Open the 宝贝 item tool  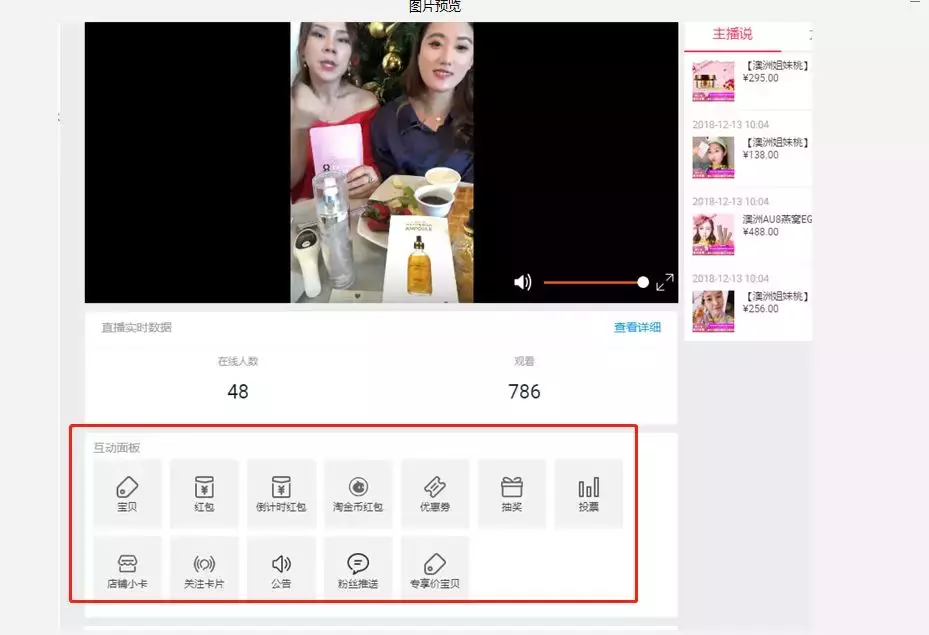[x=127, y=493]
